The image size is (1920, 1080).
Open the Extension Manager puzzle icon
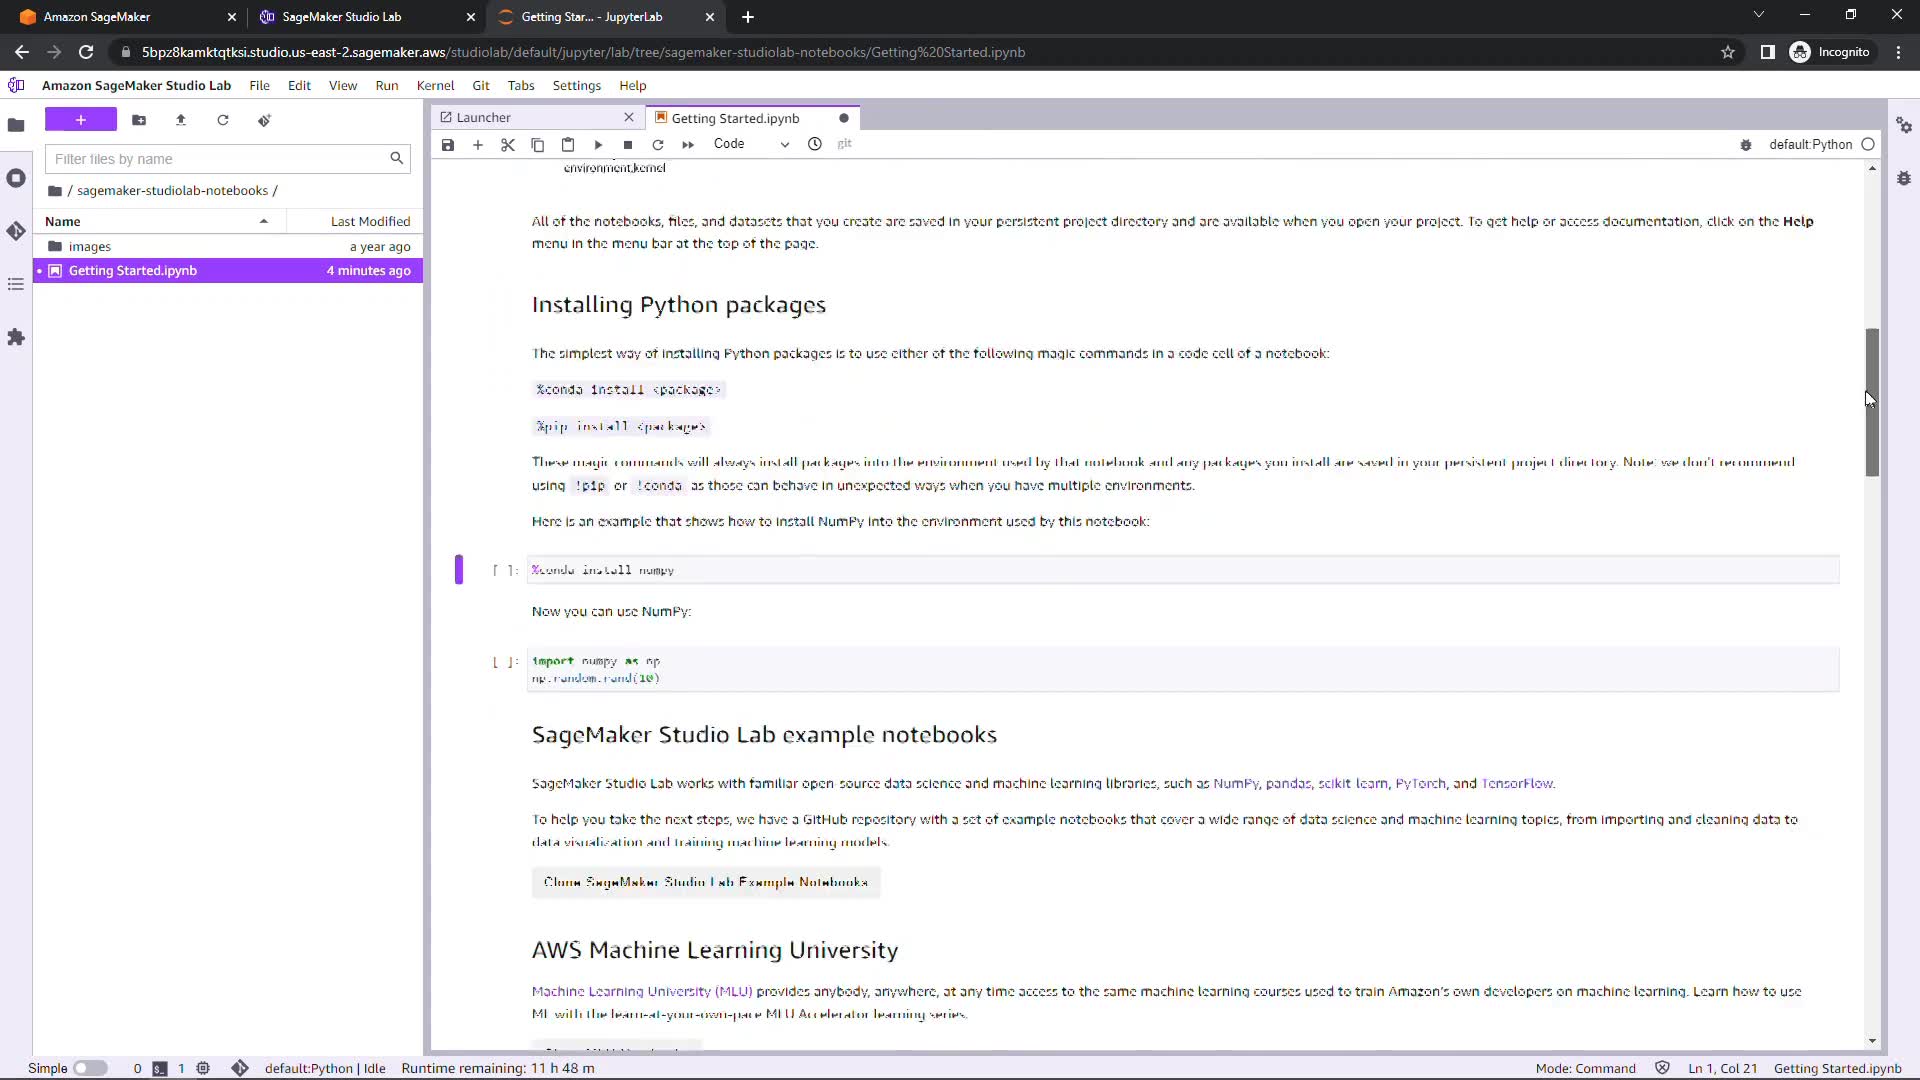[16, 338]
